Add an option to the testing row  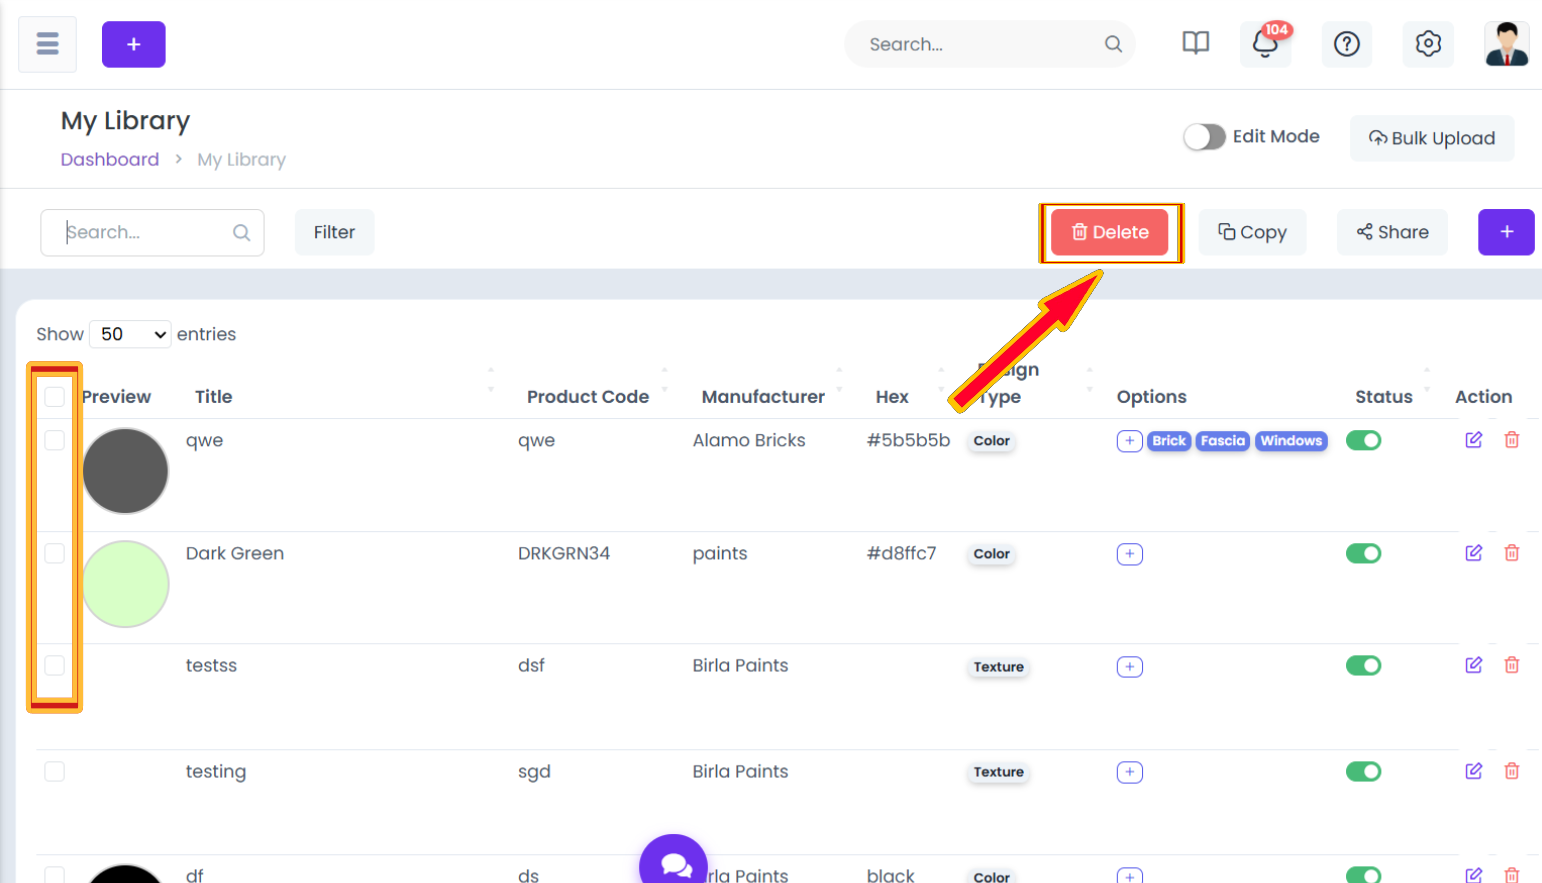pos(1130,772)
